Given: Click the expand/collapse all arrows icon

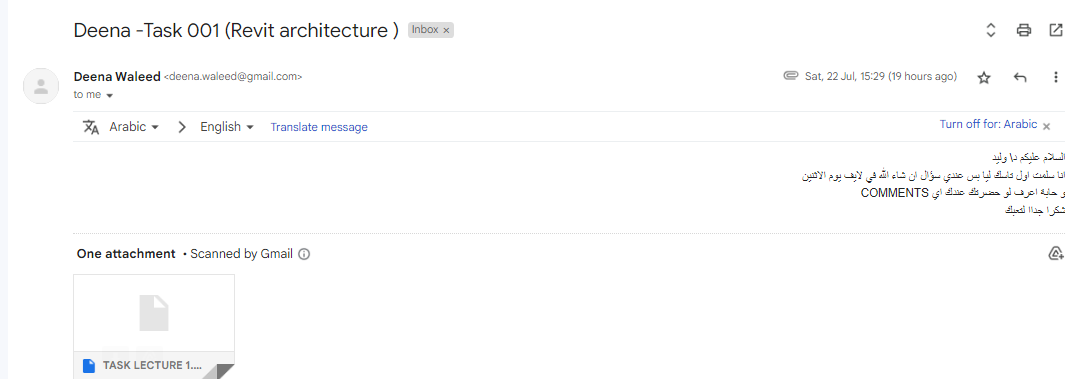Looking at the screenshot, I should point(991,30).
